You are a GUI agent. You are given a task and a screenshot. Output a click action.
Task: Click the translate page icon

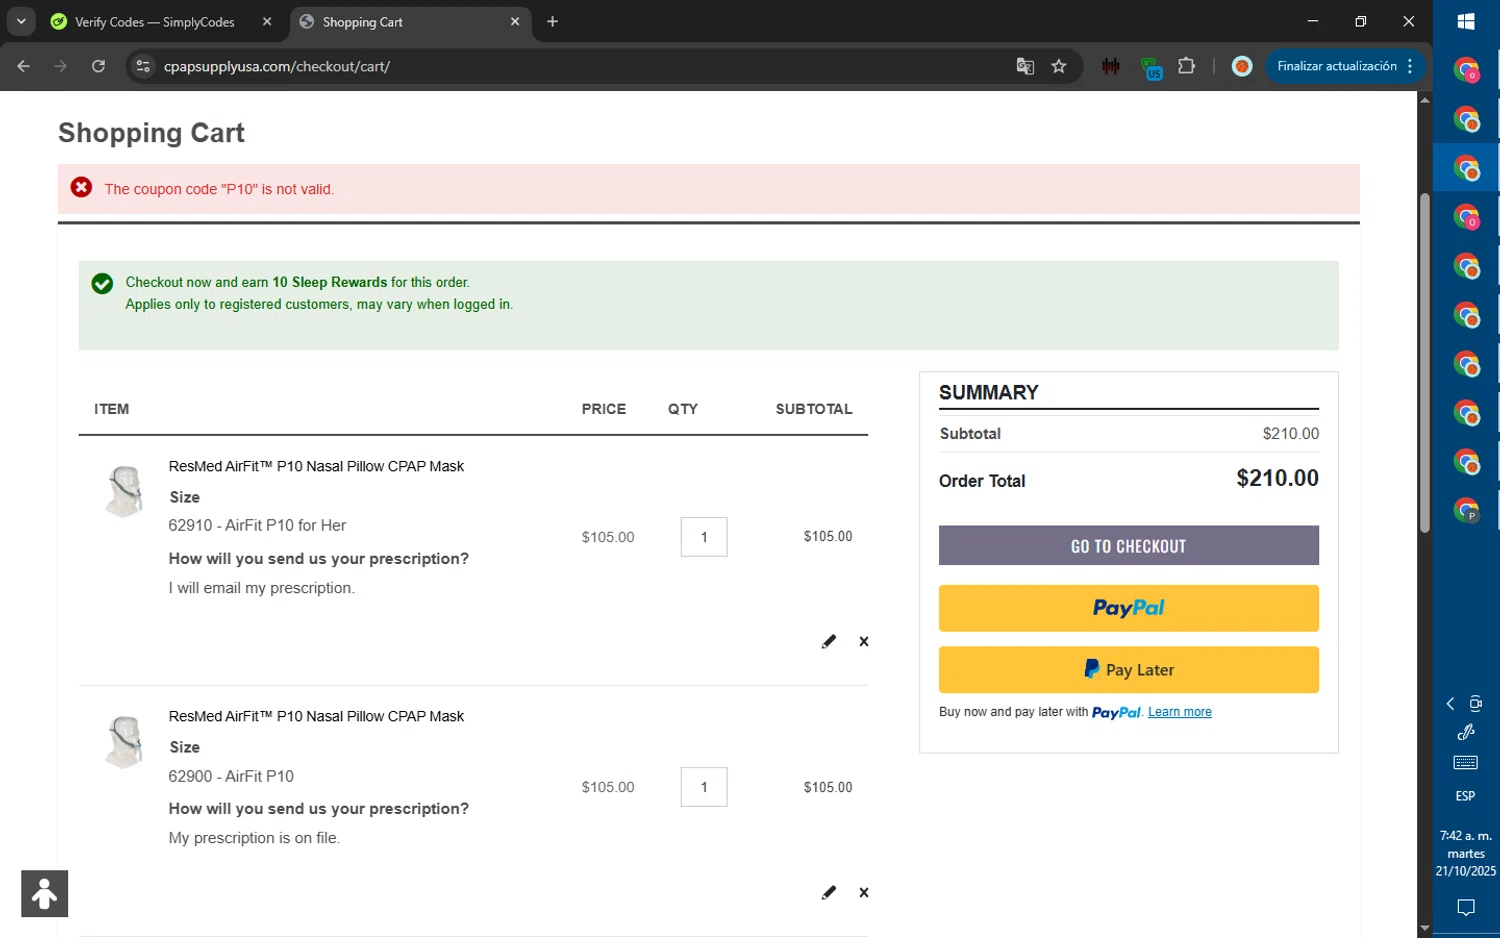(1025, 66)
